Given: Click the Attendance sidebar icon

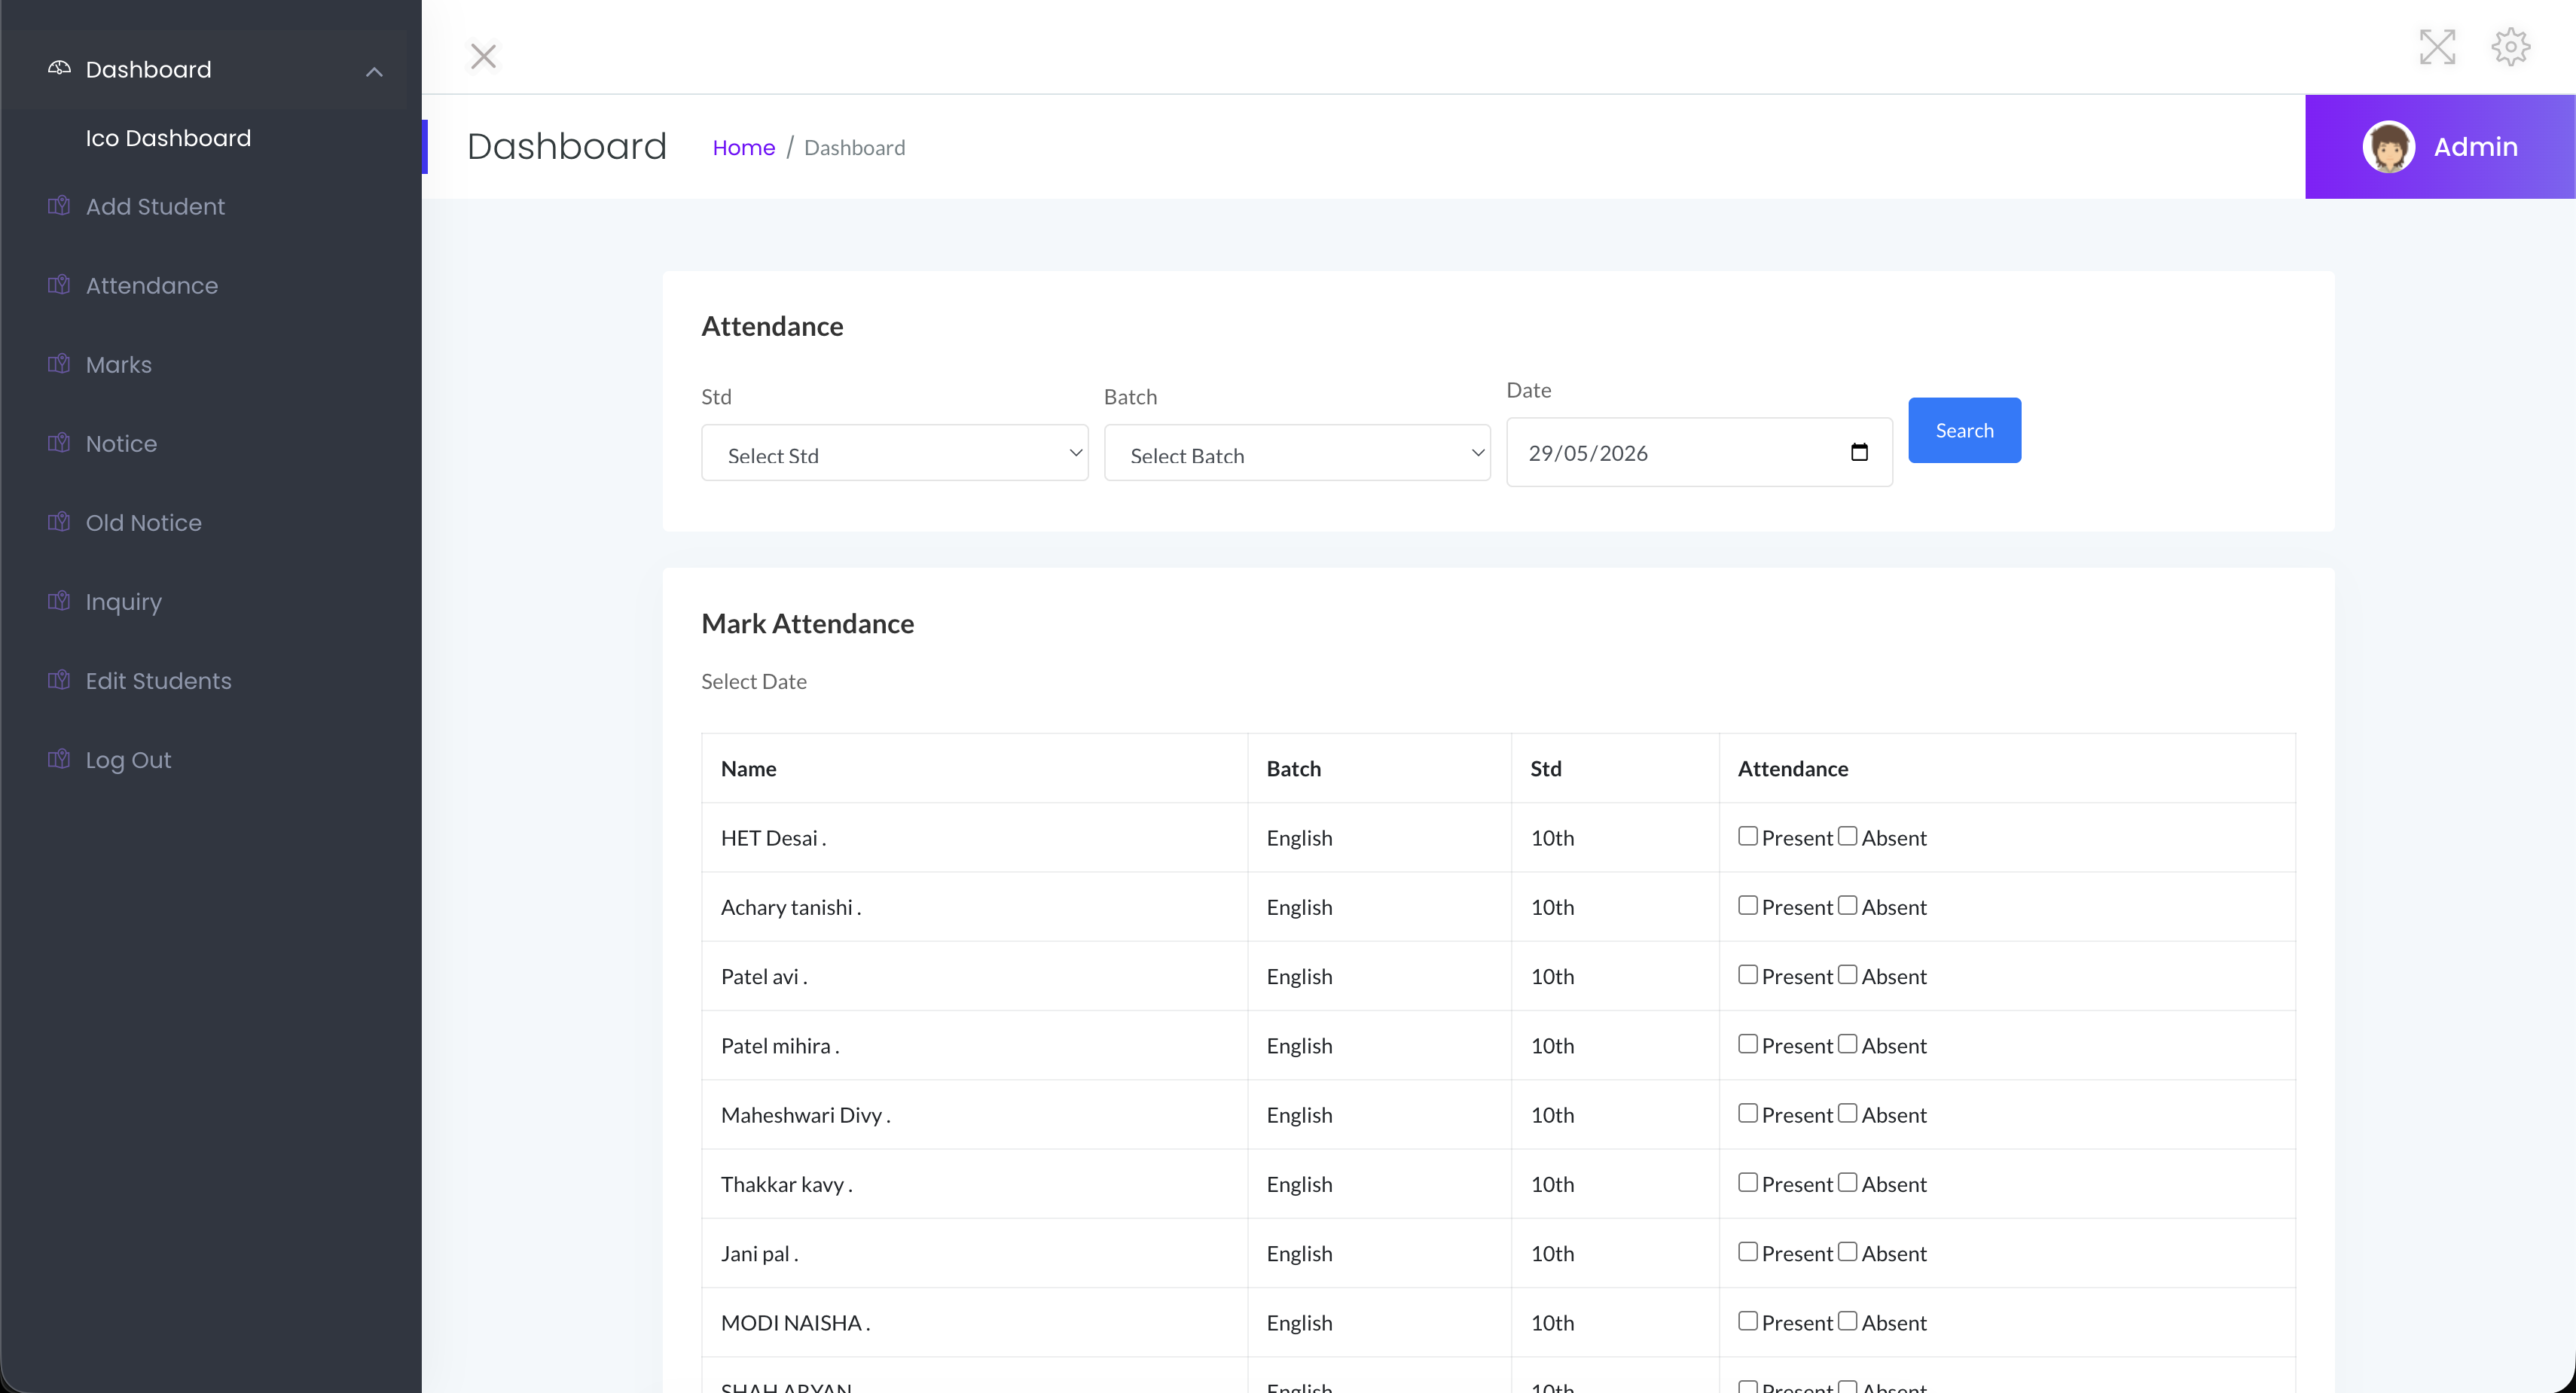Looking at the screenshot, I should coord(59,285).
